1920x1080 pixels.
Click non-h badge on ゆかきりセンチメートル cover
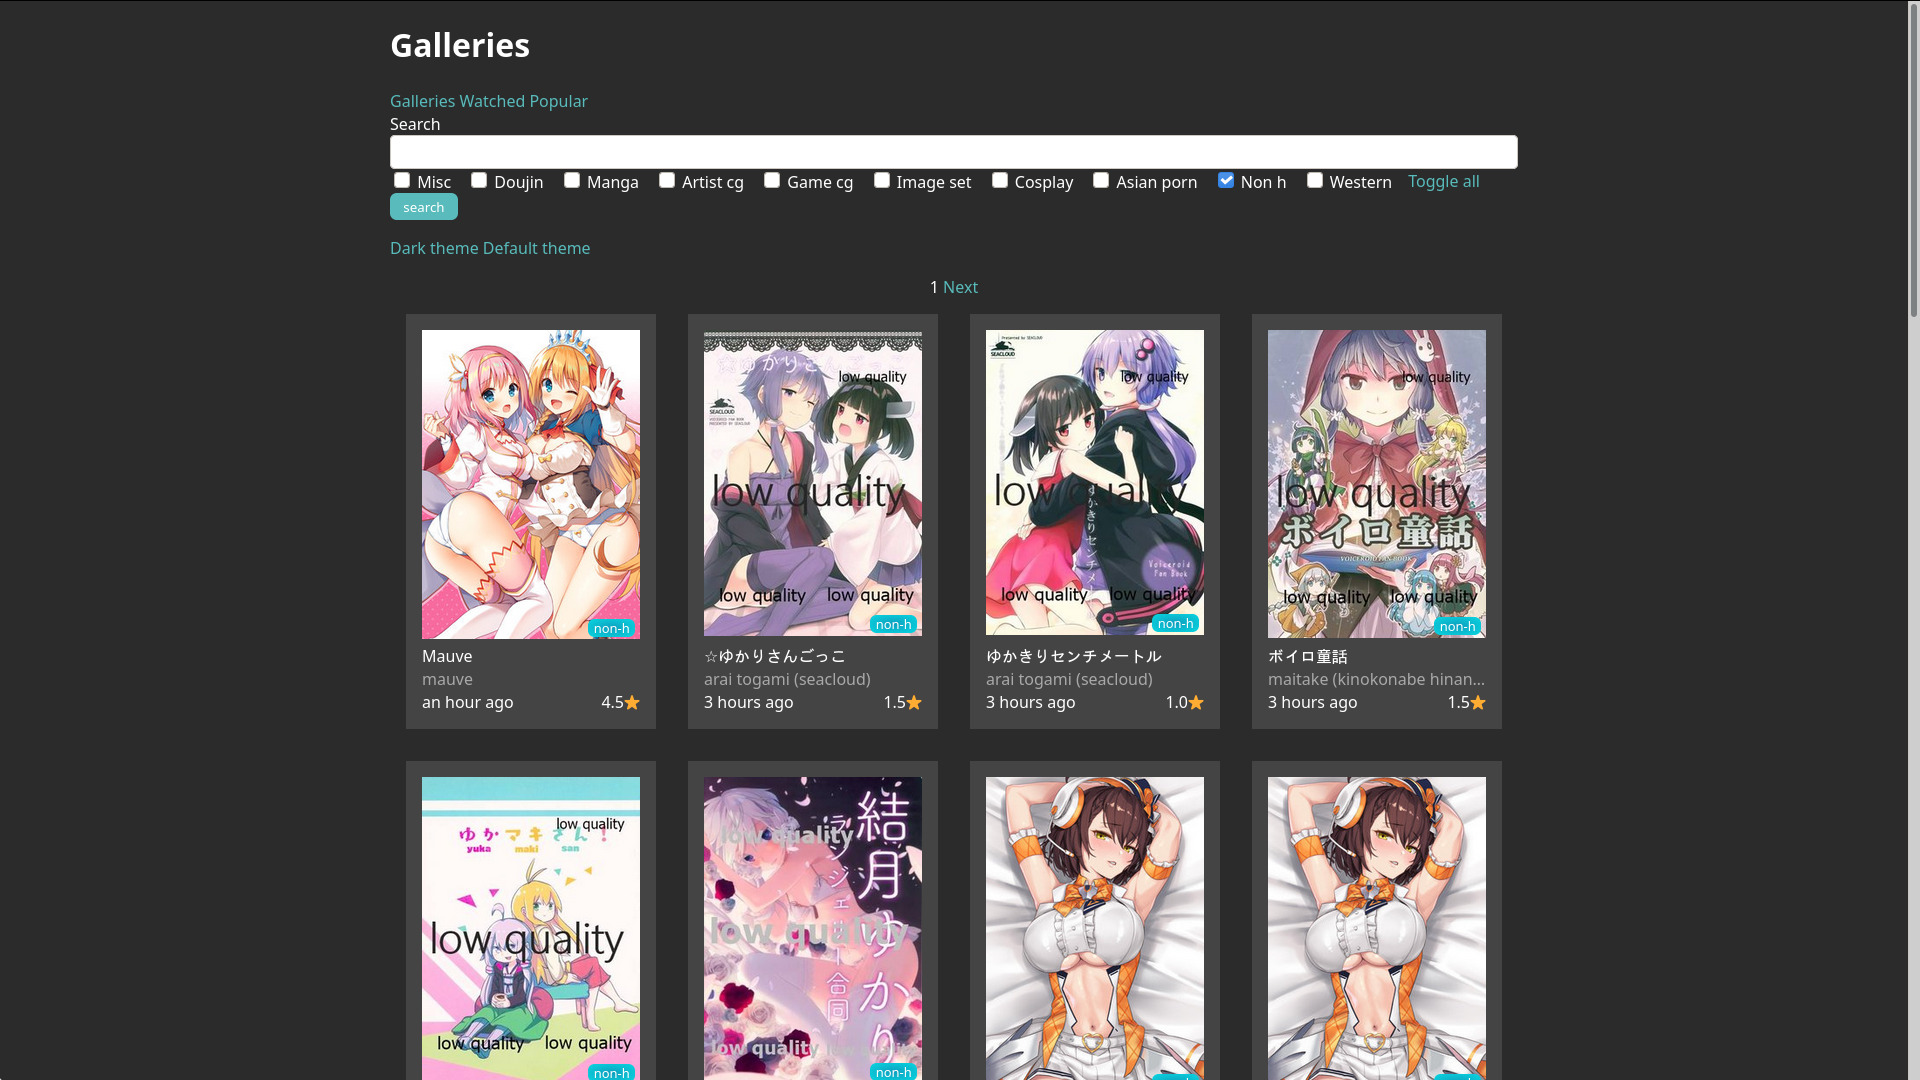click(x=1175, y=623)
